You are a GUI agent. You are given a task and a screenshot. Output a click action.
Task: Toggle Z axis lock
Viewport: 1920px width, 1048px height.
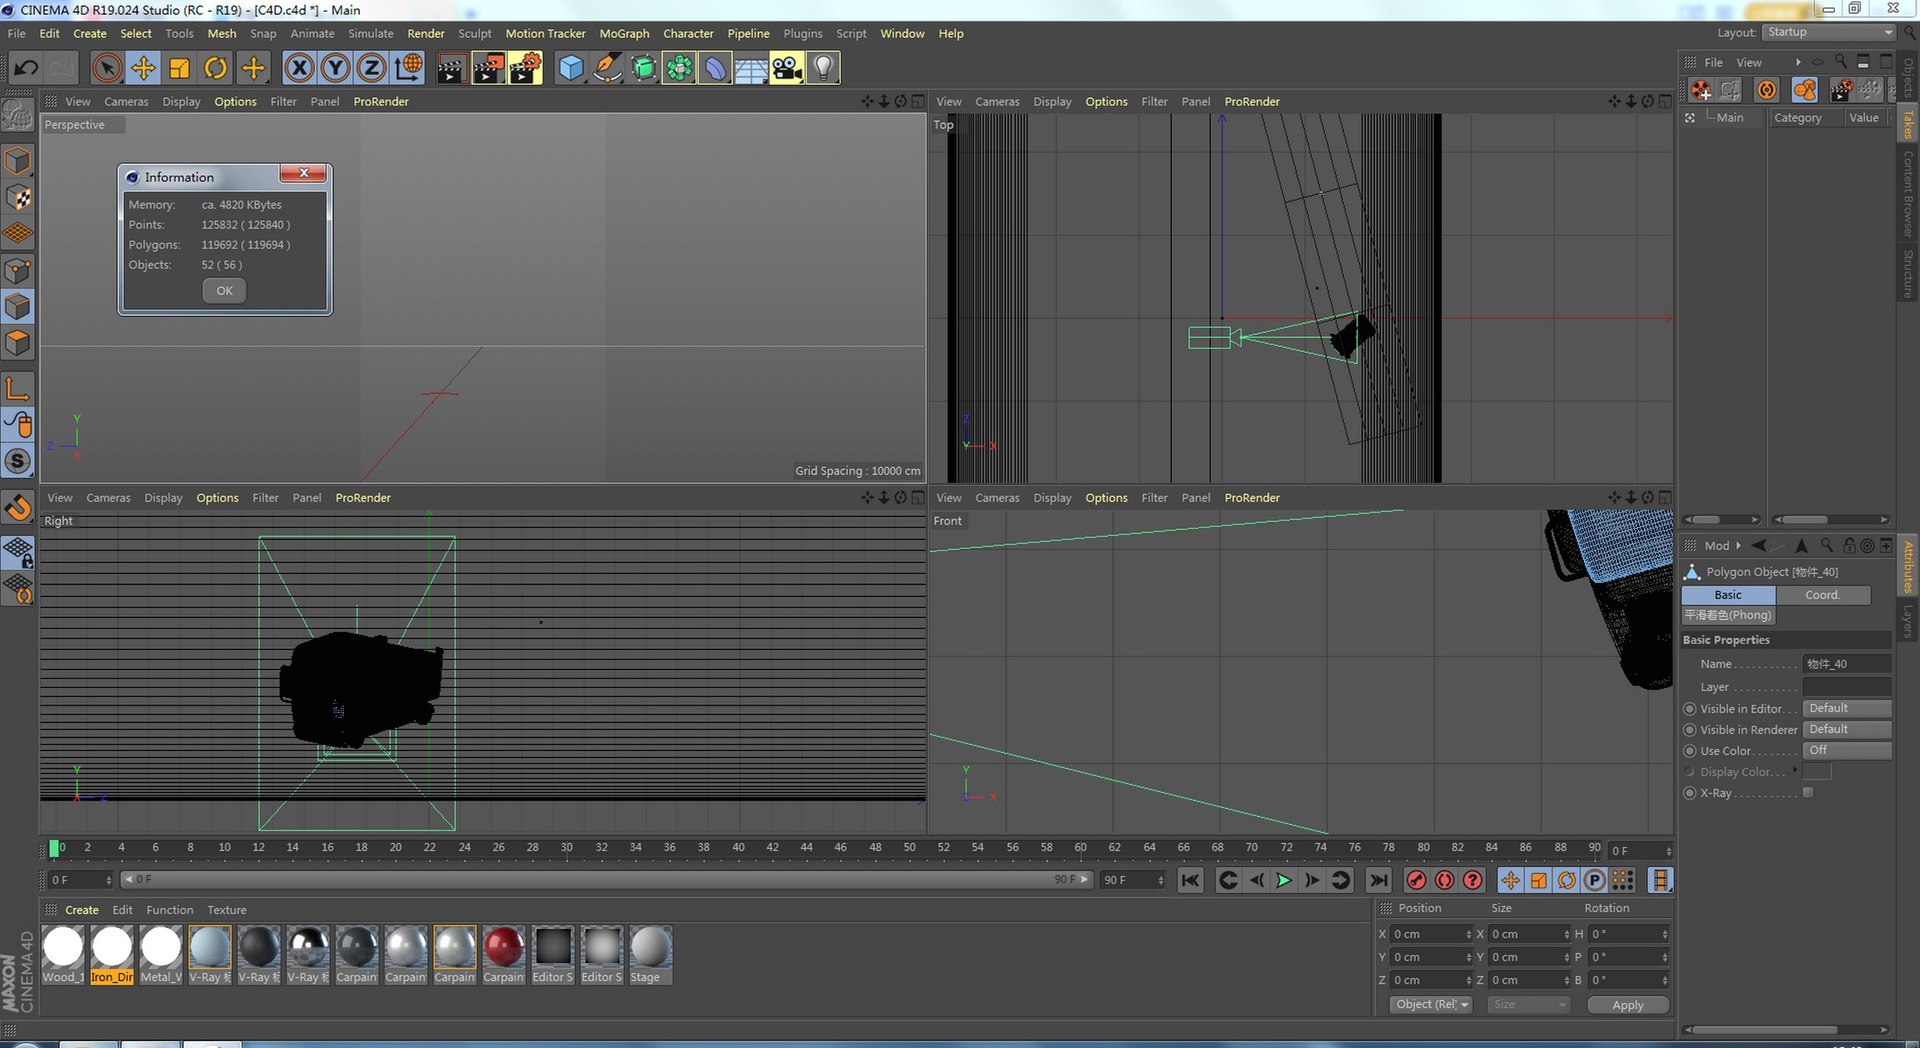click(371, 68)
